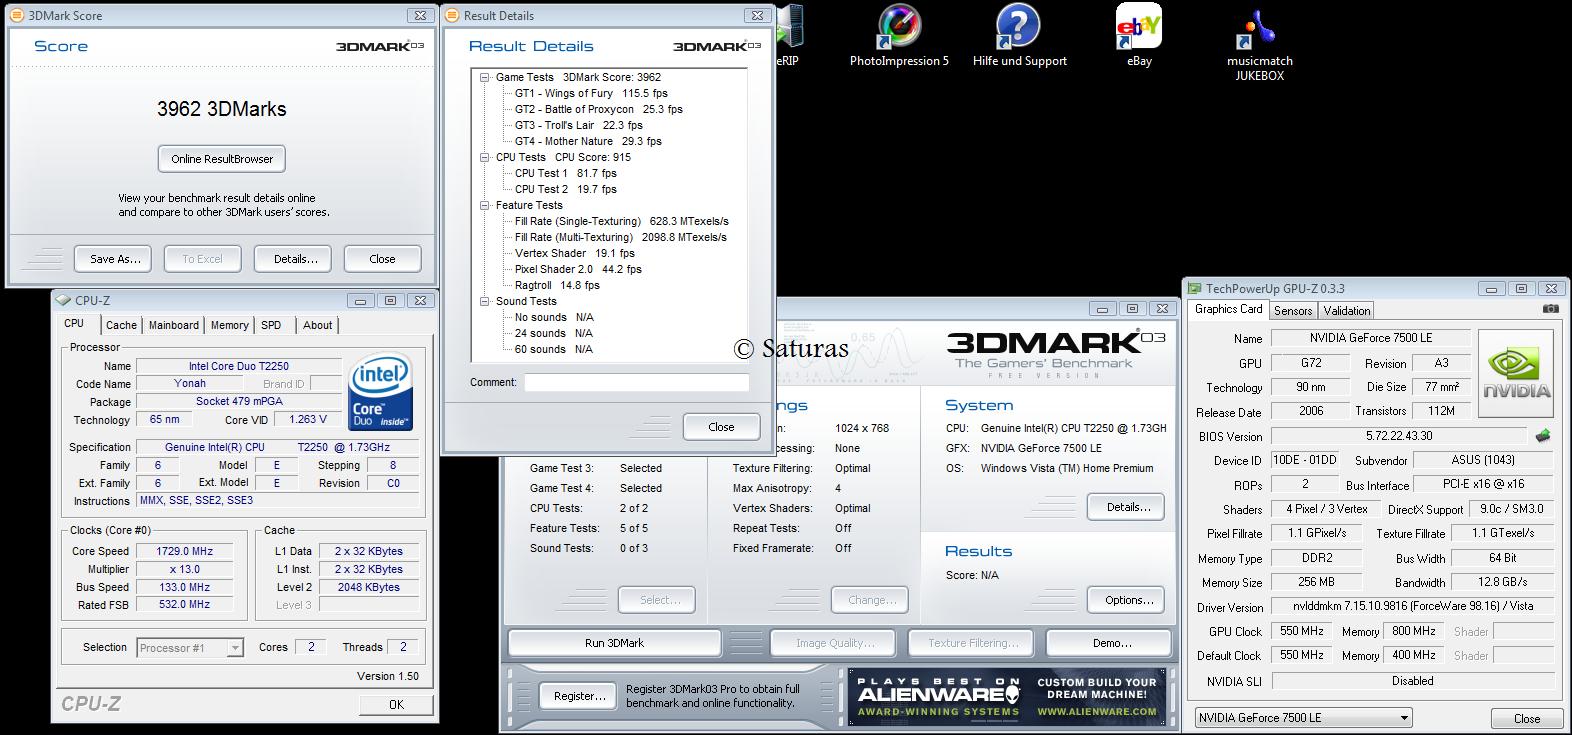Select the GT2 - Battle of Proxycon row

click(598, 109)
